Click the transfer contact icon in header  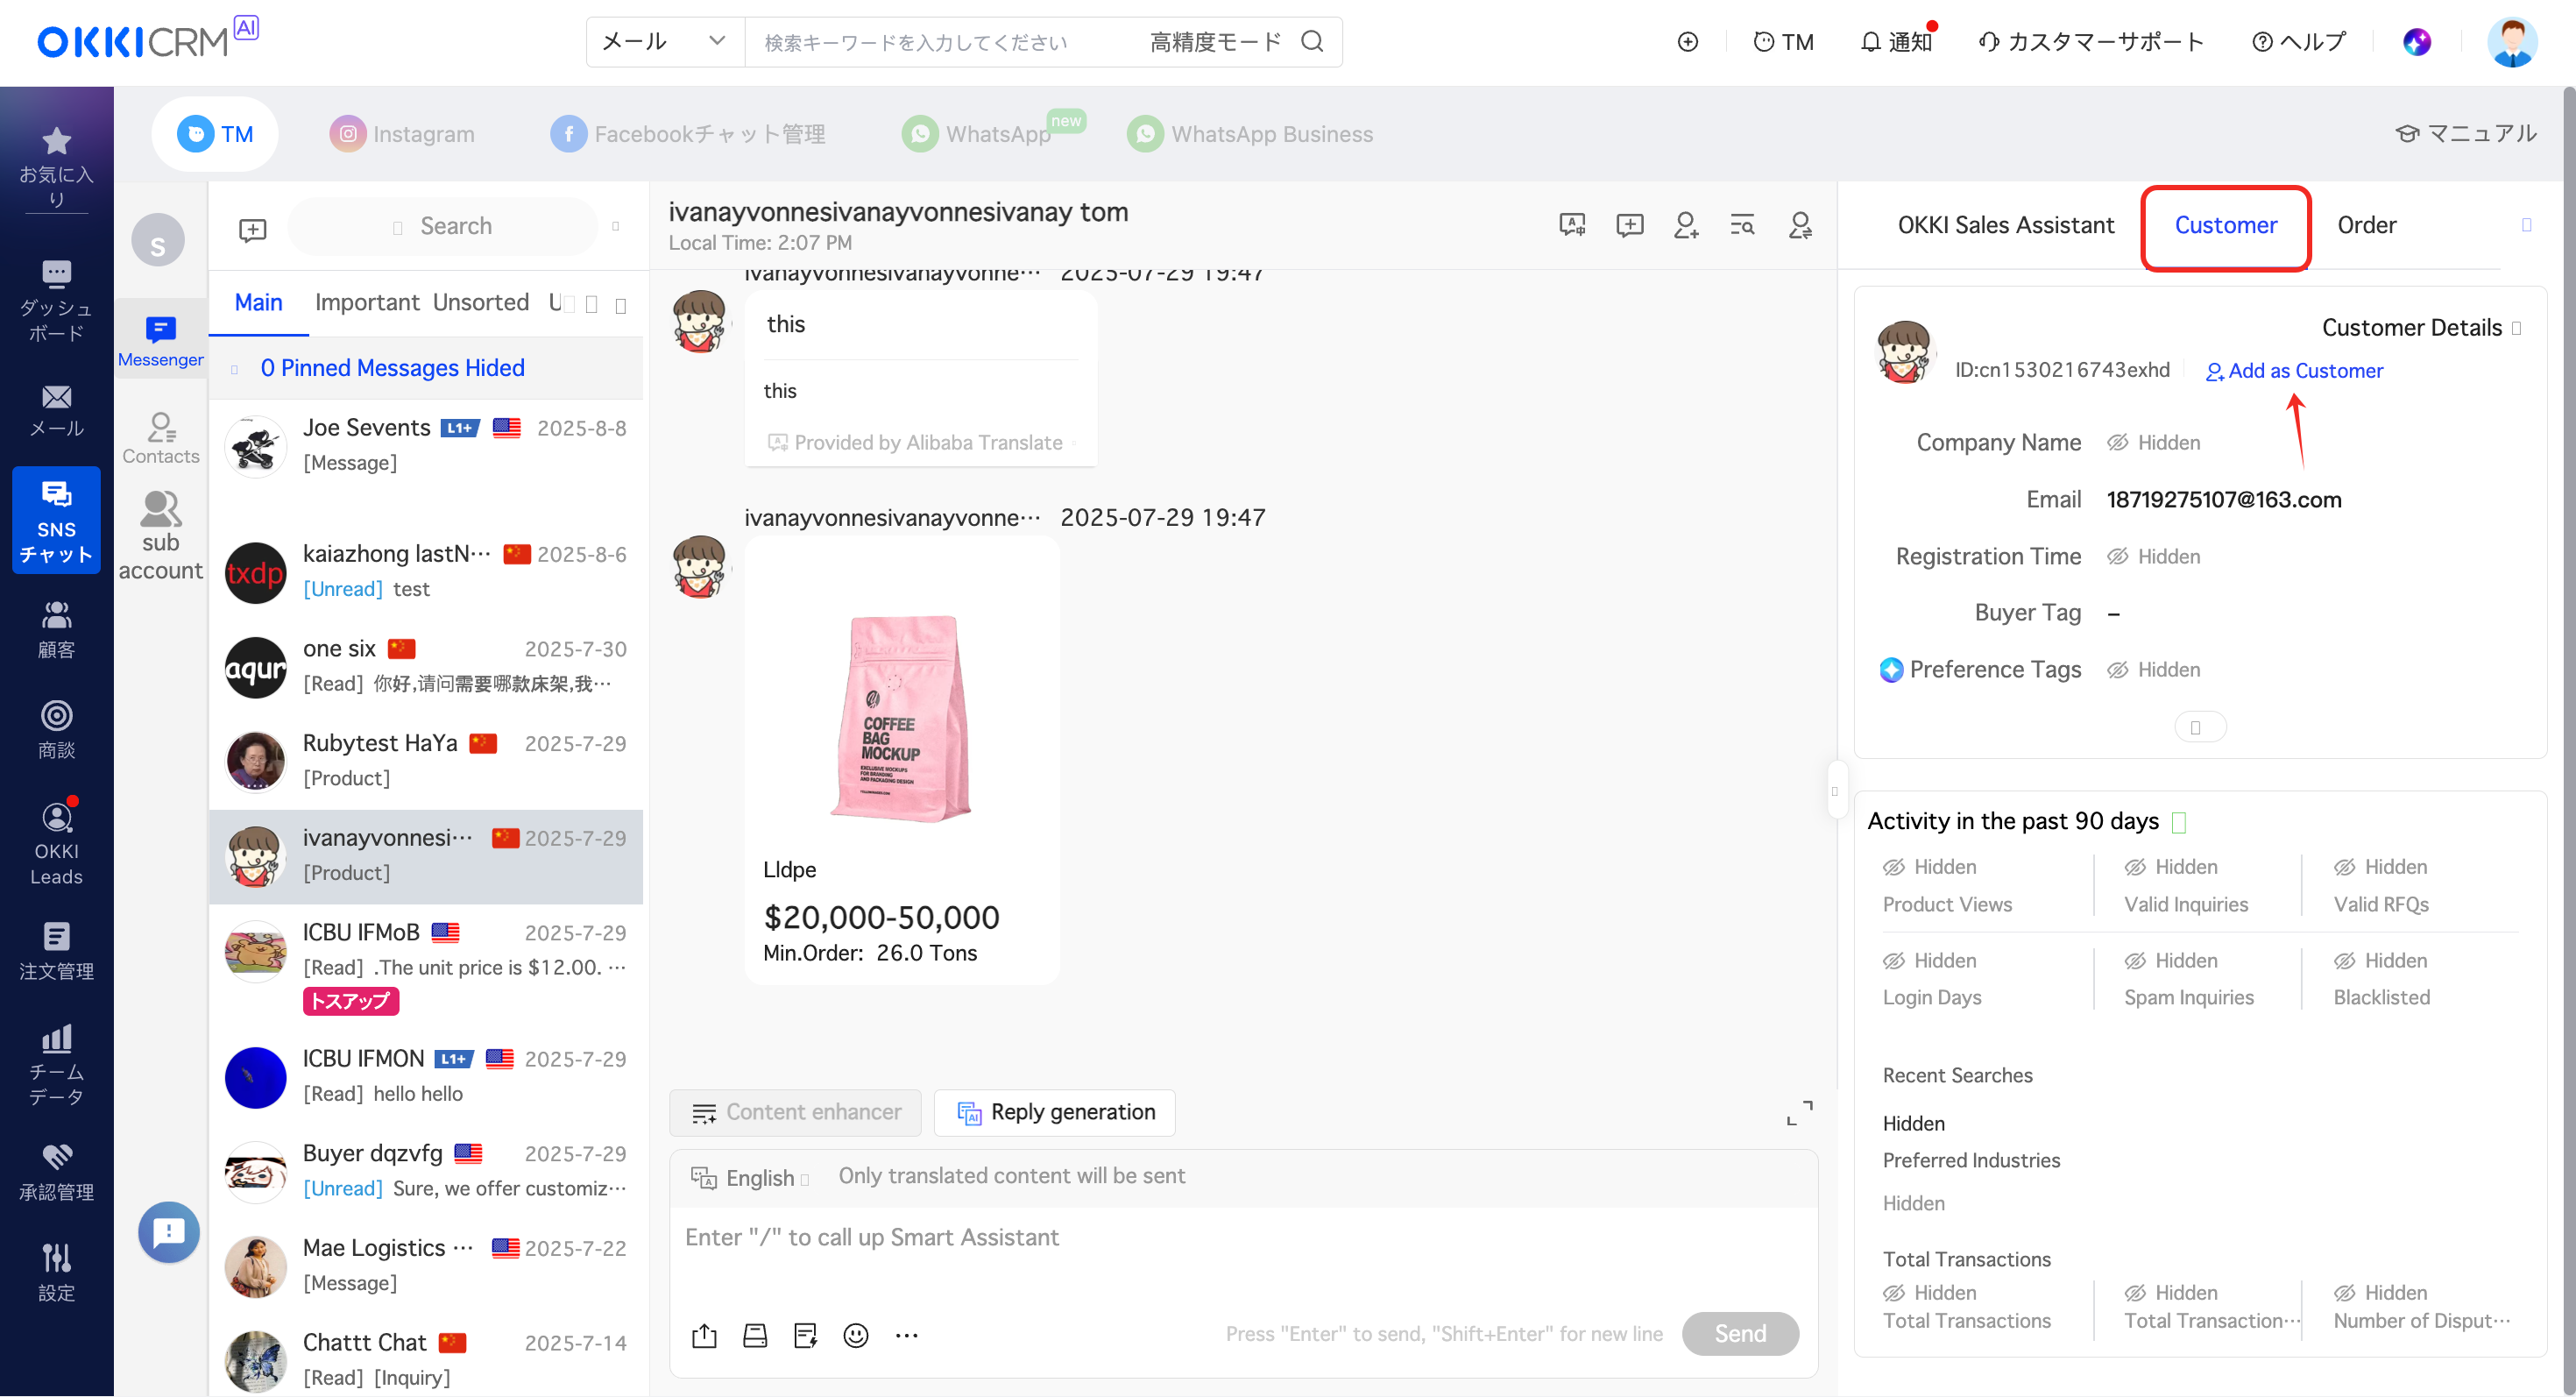tap(1800, 225)
